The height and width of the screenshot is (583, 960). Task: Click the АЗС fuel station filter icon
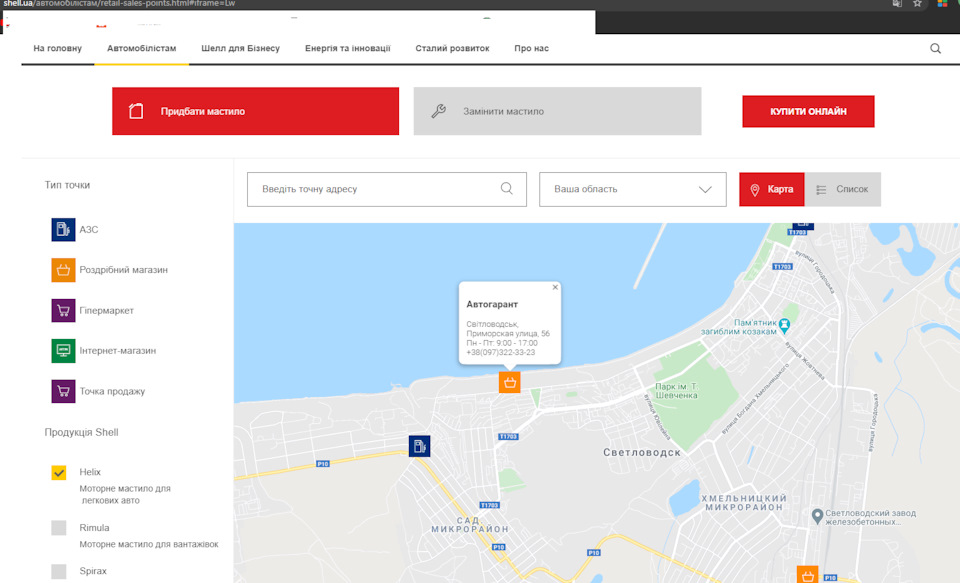click(x=63, y=230)
